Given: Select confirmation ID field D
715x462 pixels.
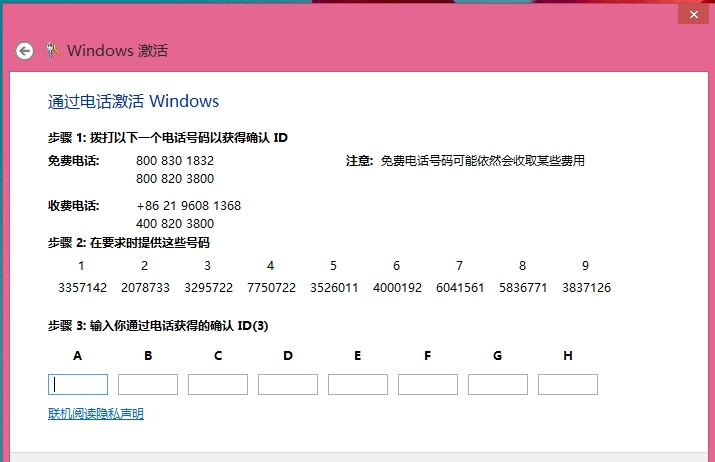Looking at the screenshot, I should click(x=288, y=384).
